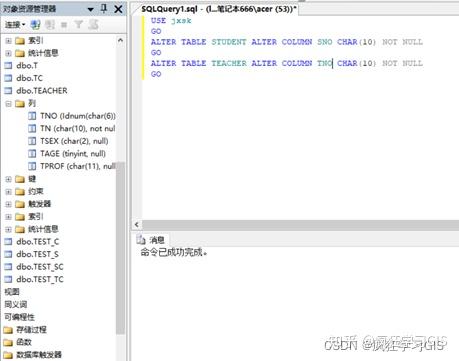The width and height of the screenshot is (459, 361).
Task: Select column TAGE (tinyint, null)
Action: coord(73,154)
